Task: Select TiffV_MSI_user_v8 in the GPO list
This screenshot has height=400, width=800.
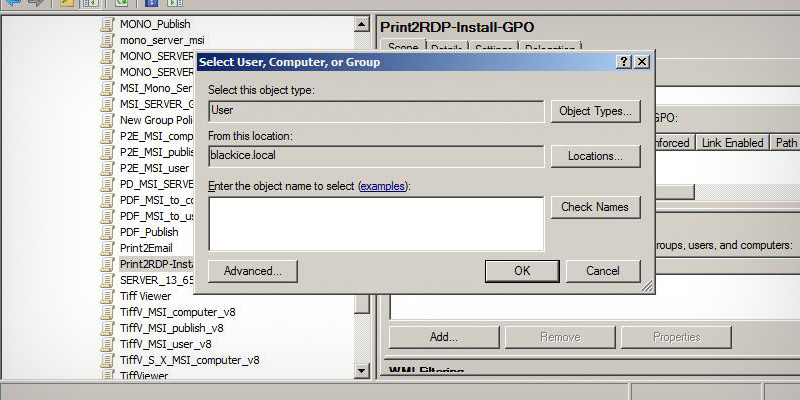Action: (x=165, y=344)
